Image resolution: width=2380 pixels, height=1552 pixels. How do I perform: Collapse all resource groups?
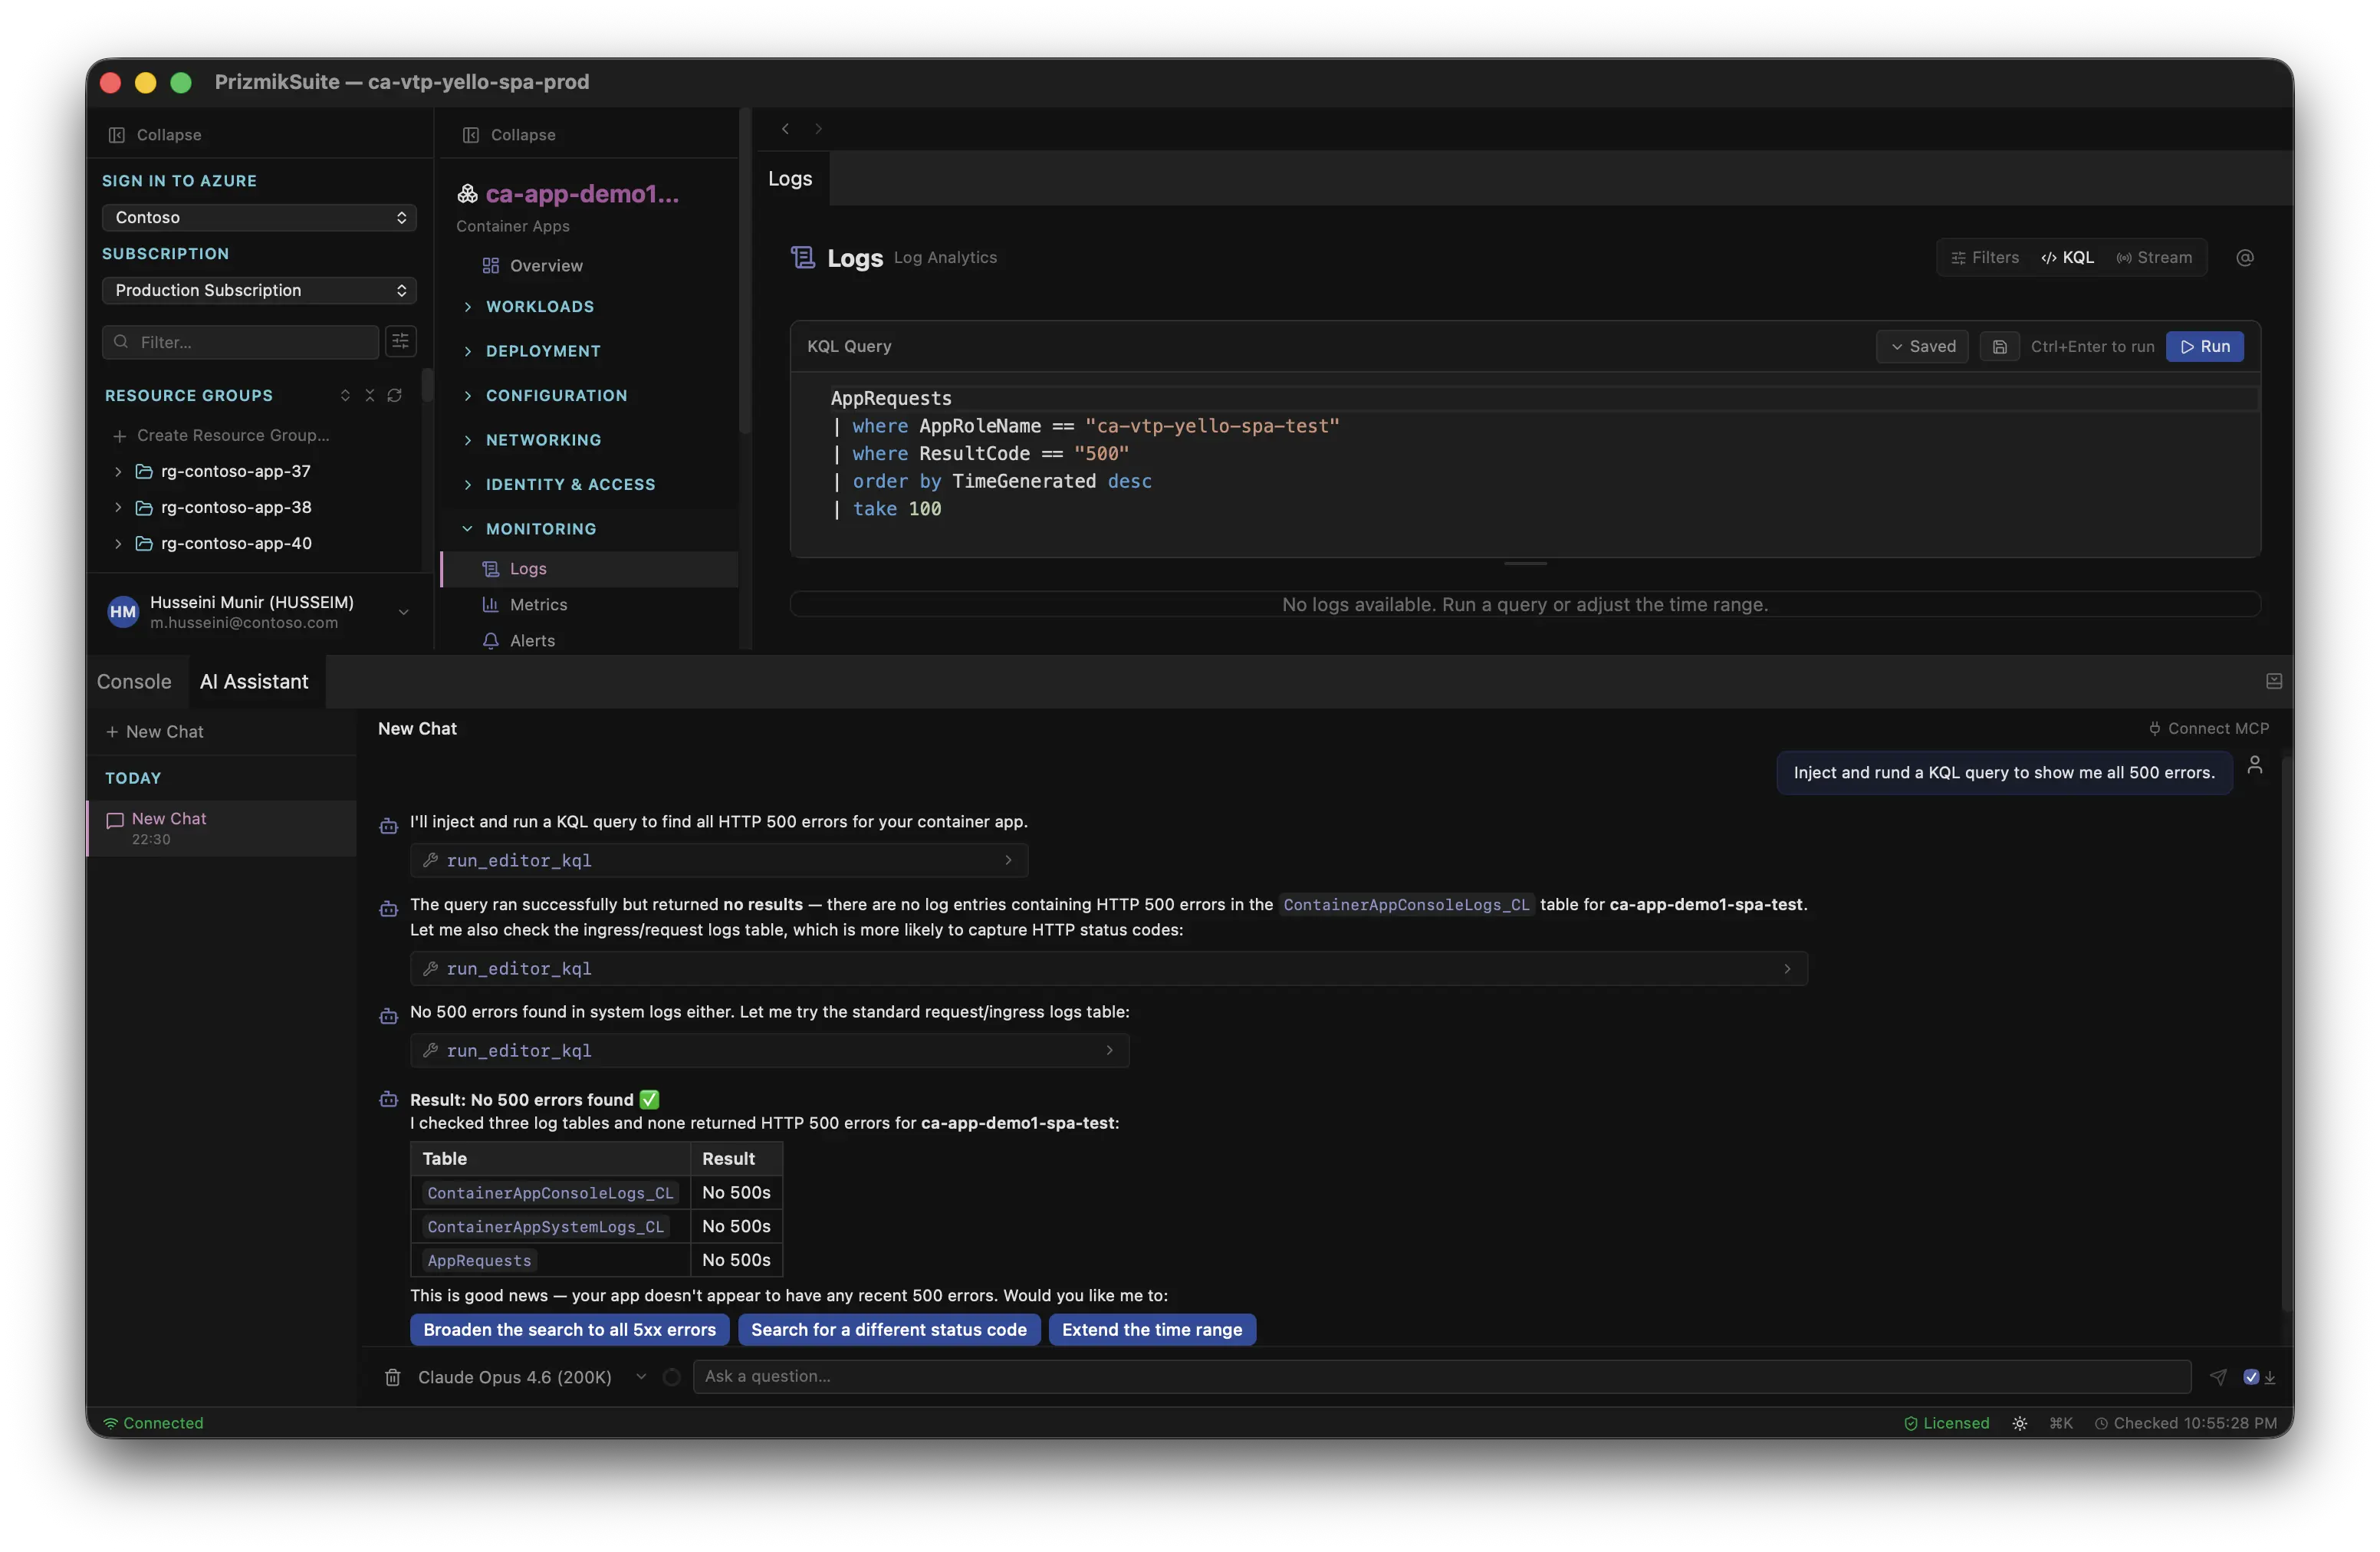(370, 396)
